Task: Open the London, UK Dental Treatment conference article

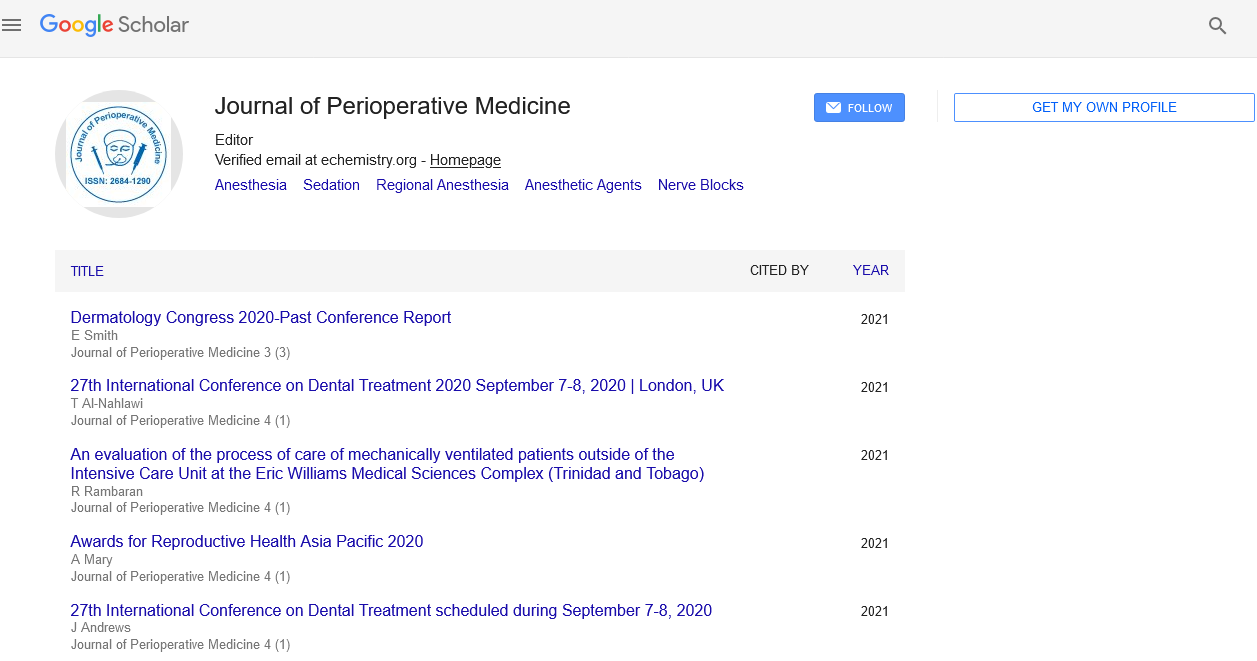Action: click(397, 385)
